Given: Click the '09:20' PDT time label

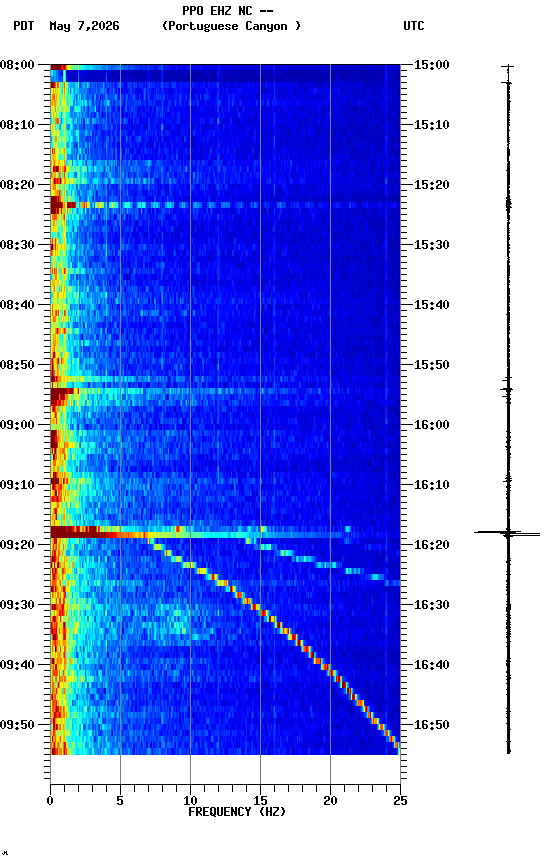Looking at the screenshot, I should [17, 545].
